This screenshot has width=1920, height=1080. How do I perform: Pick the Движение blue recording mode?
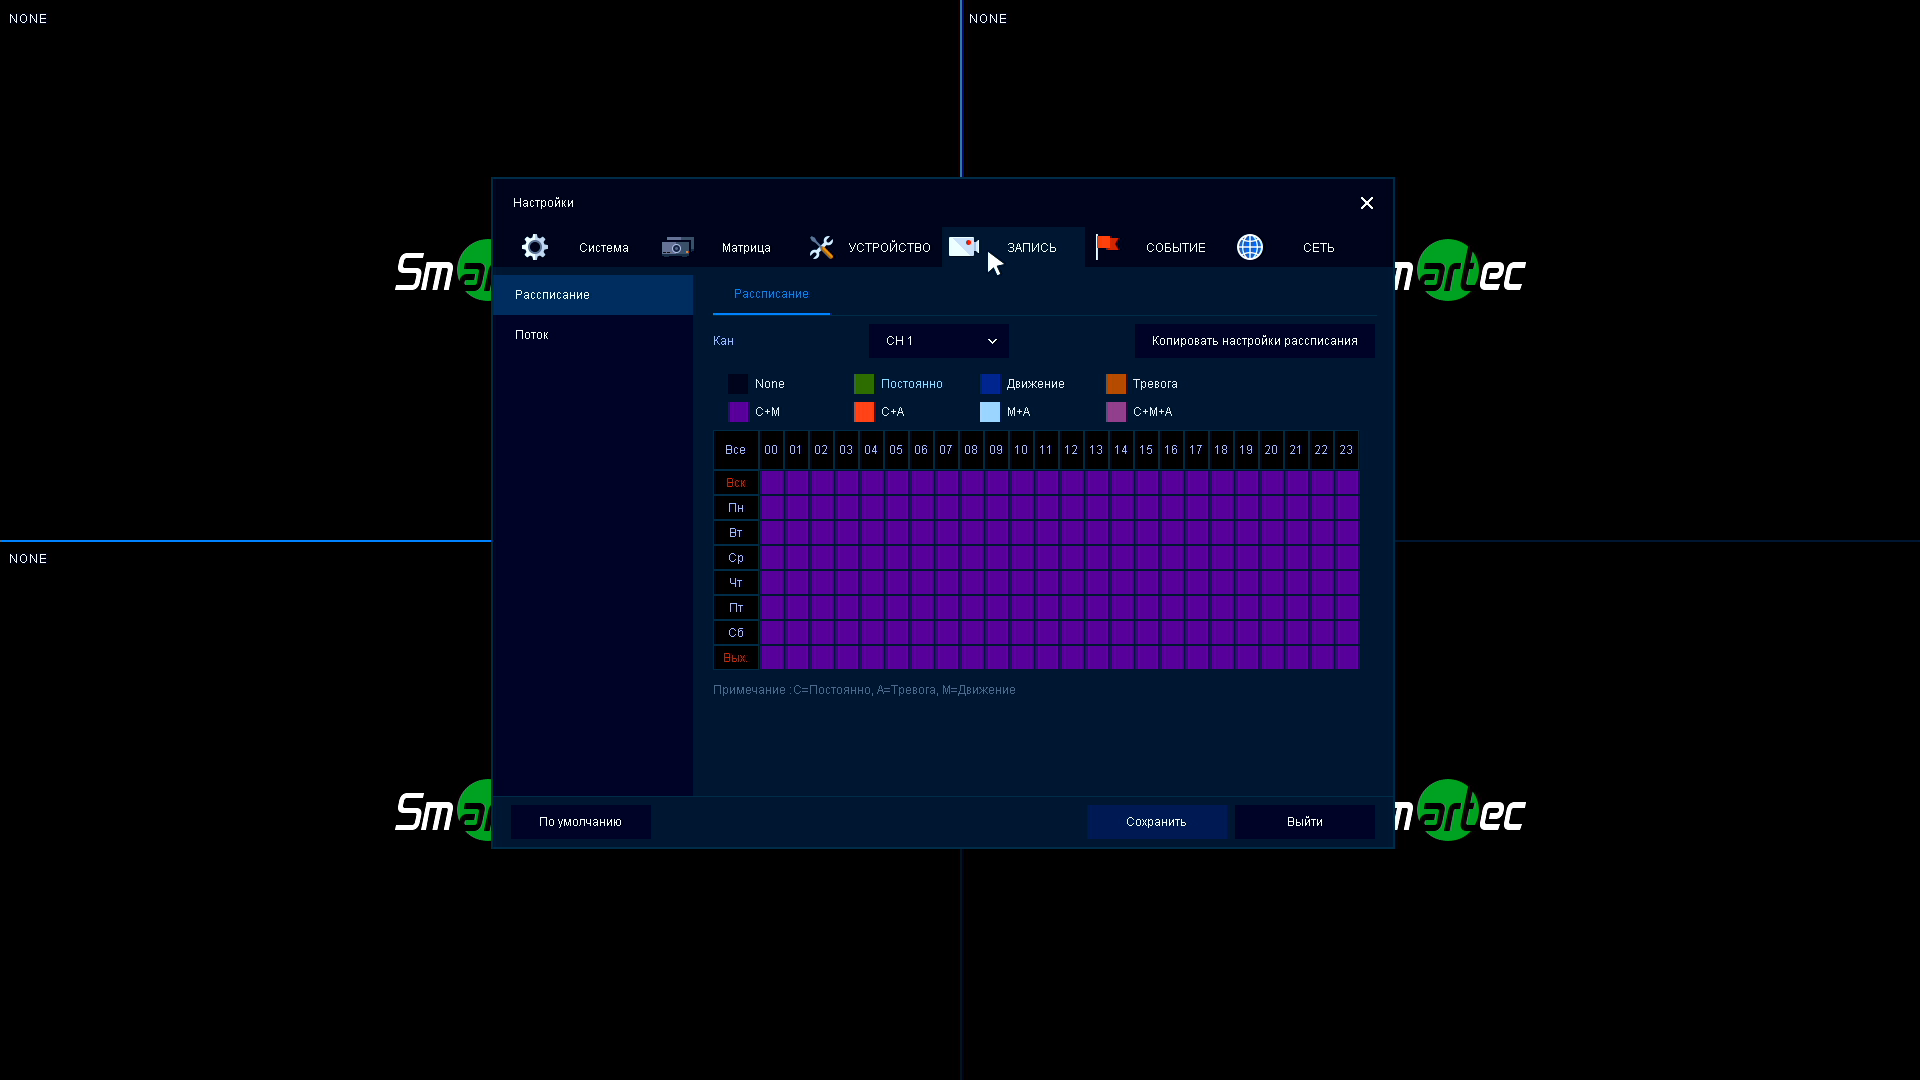click(x=990, y=384)
